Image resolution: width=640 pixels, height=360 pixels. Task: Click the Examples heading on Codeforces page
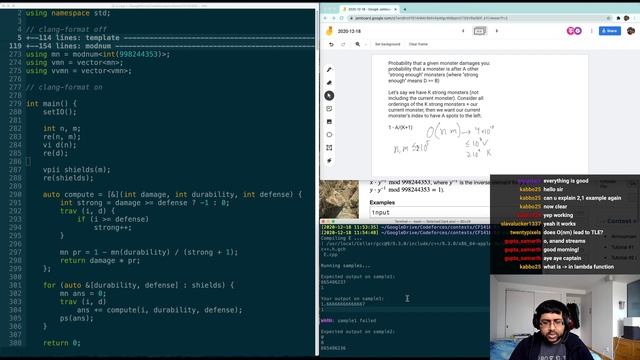click(382, 202)
